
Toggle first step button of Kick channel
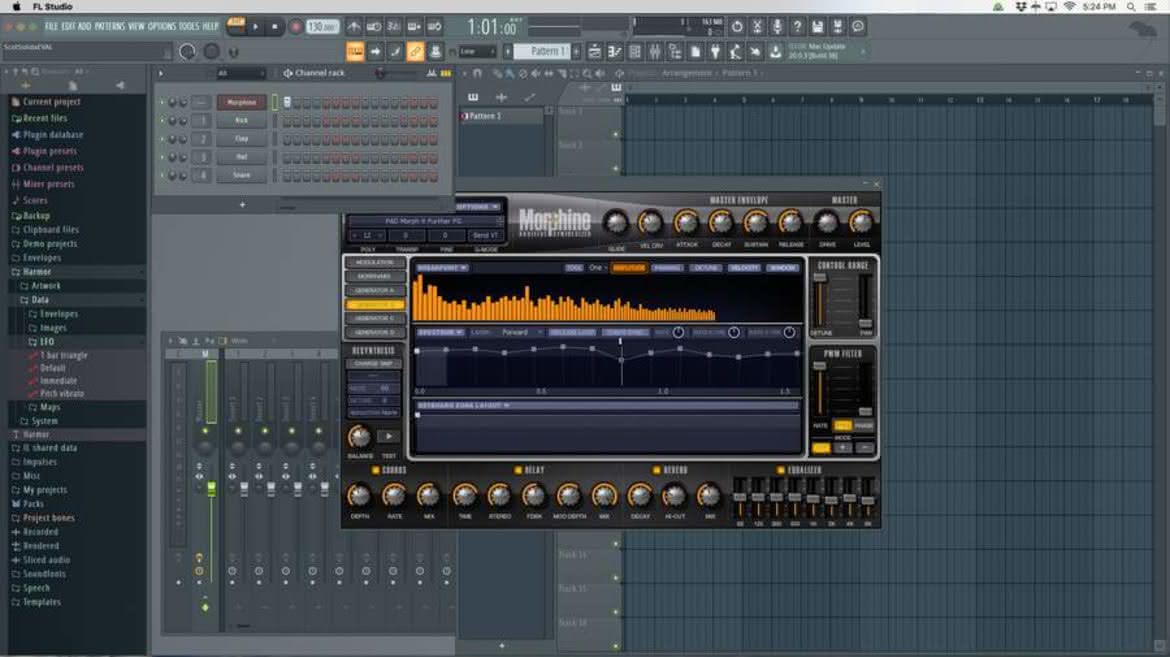point(287,121)
